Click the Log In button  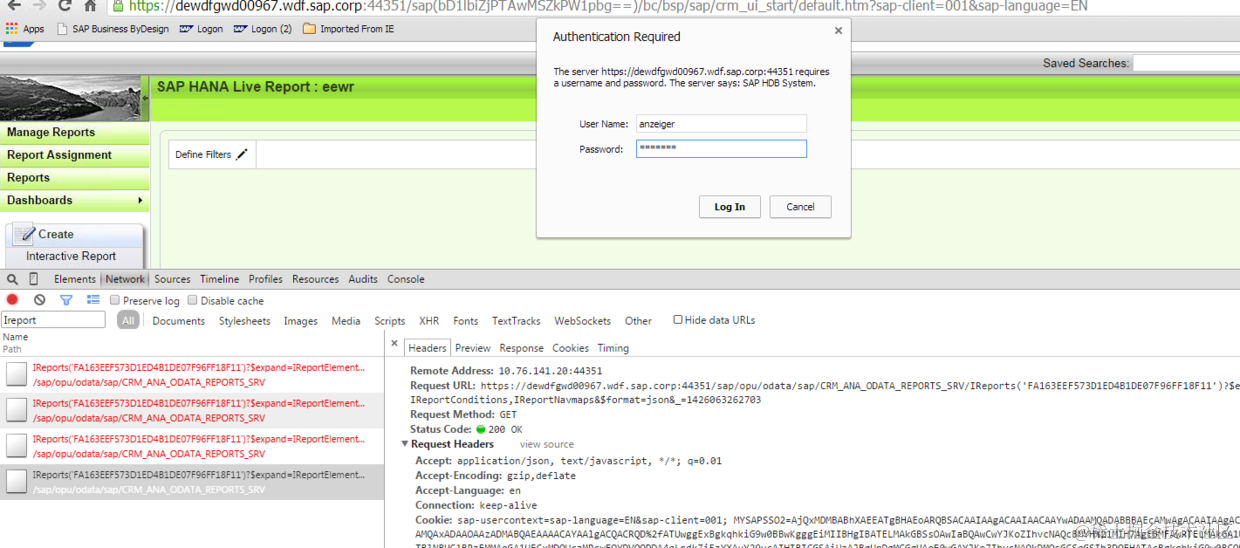tap(730, 207)
